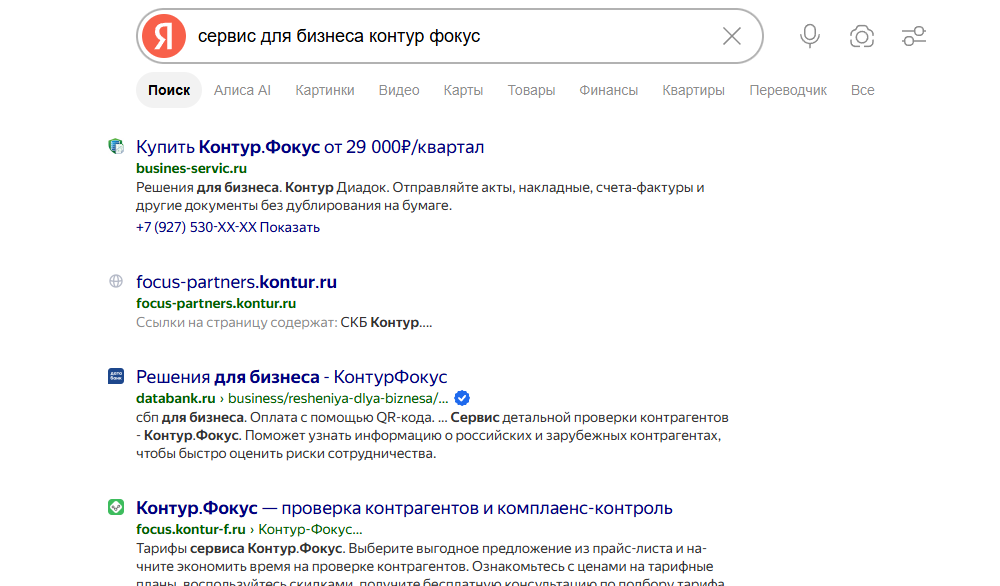Switch to the Квартиры tab
The height and width of the screenshot is (586, 1000).
tap(693, 91)
